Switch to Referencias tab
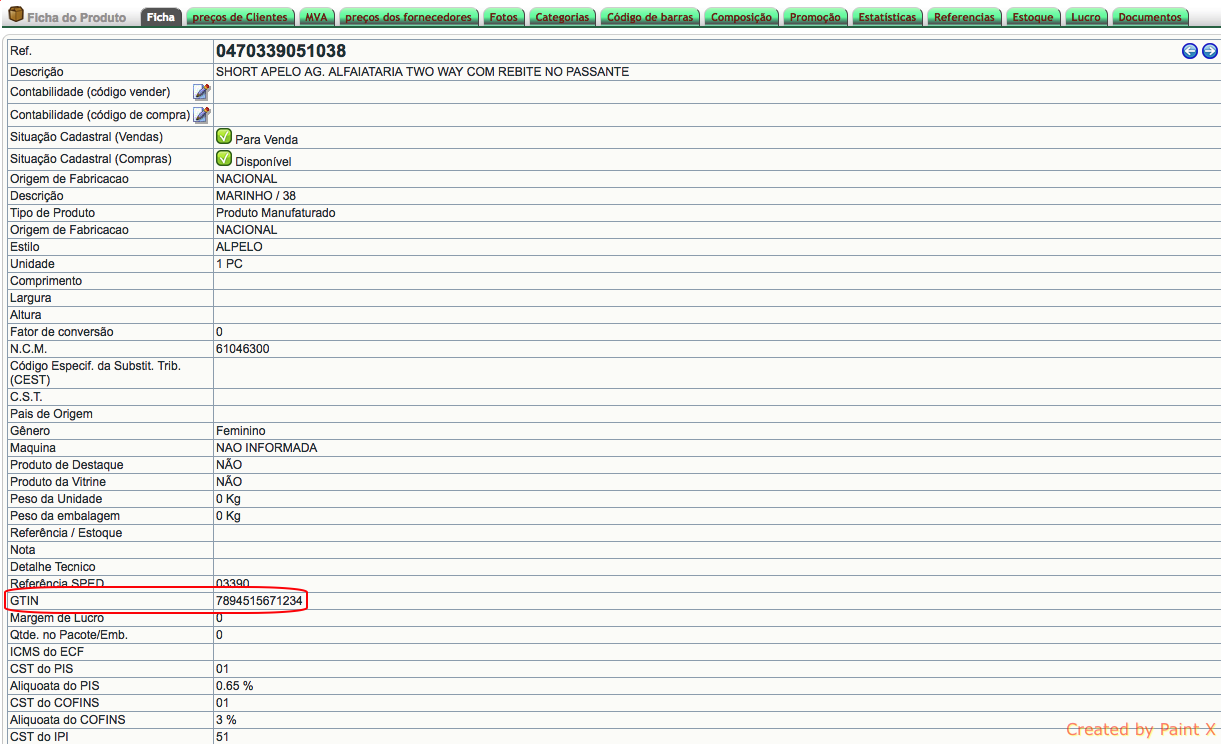The width and height of the screenshot is (1221, 744). click(x=965, y=17)
